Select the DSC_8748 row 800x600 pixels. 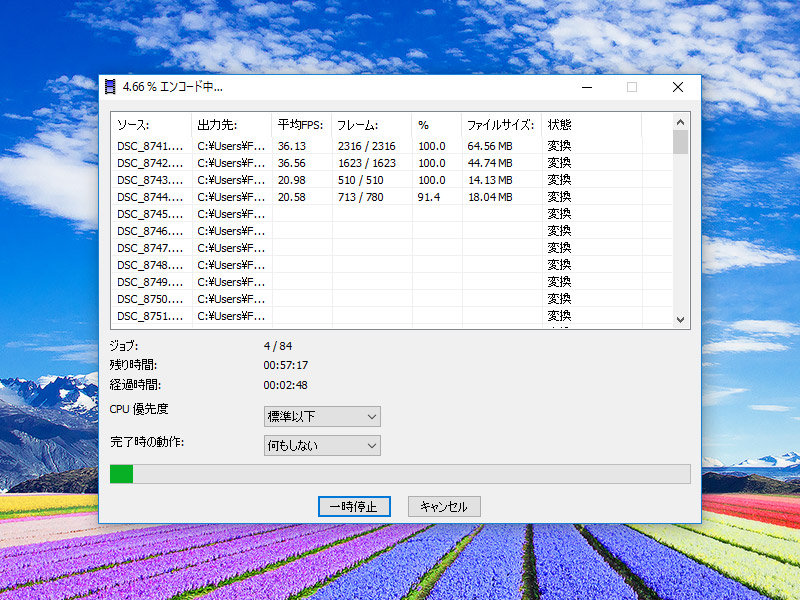pyautogui.click(x=150, y=265)
